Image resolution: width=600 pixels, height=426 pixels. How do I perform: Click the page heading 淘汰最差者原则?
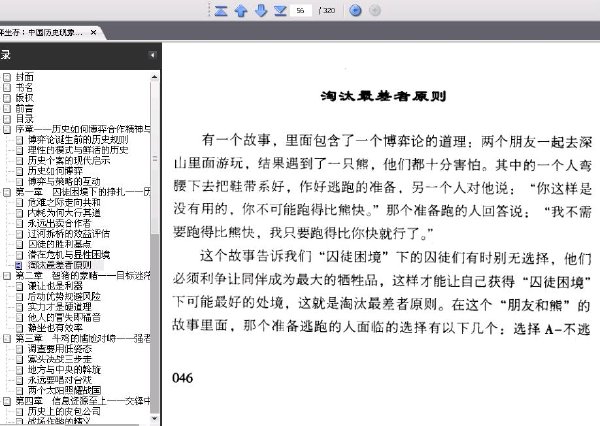click(383, 96)
